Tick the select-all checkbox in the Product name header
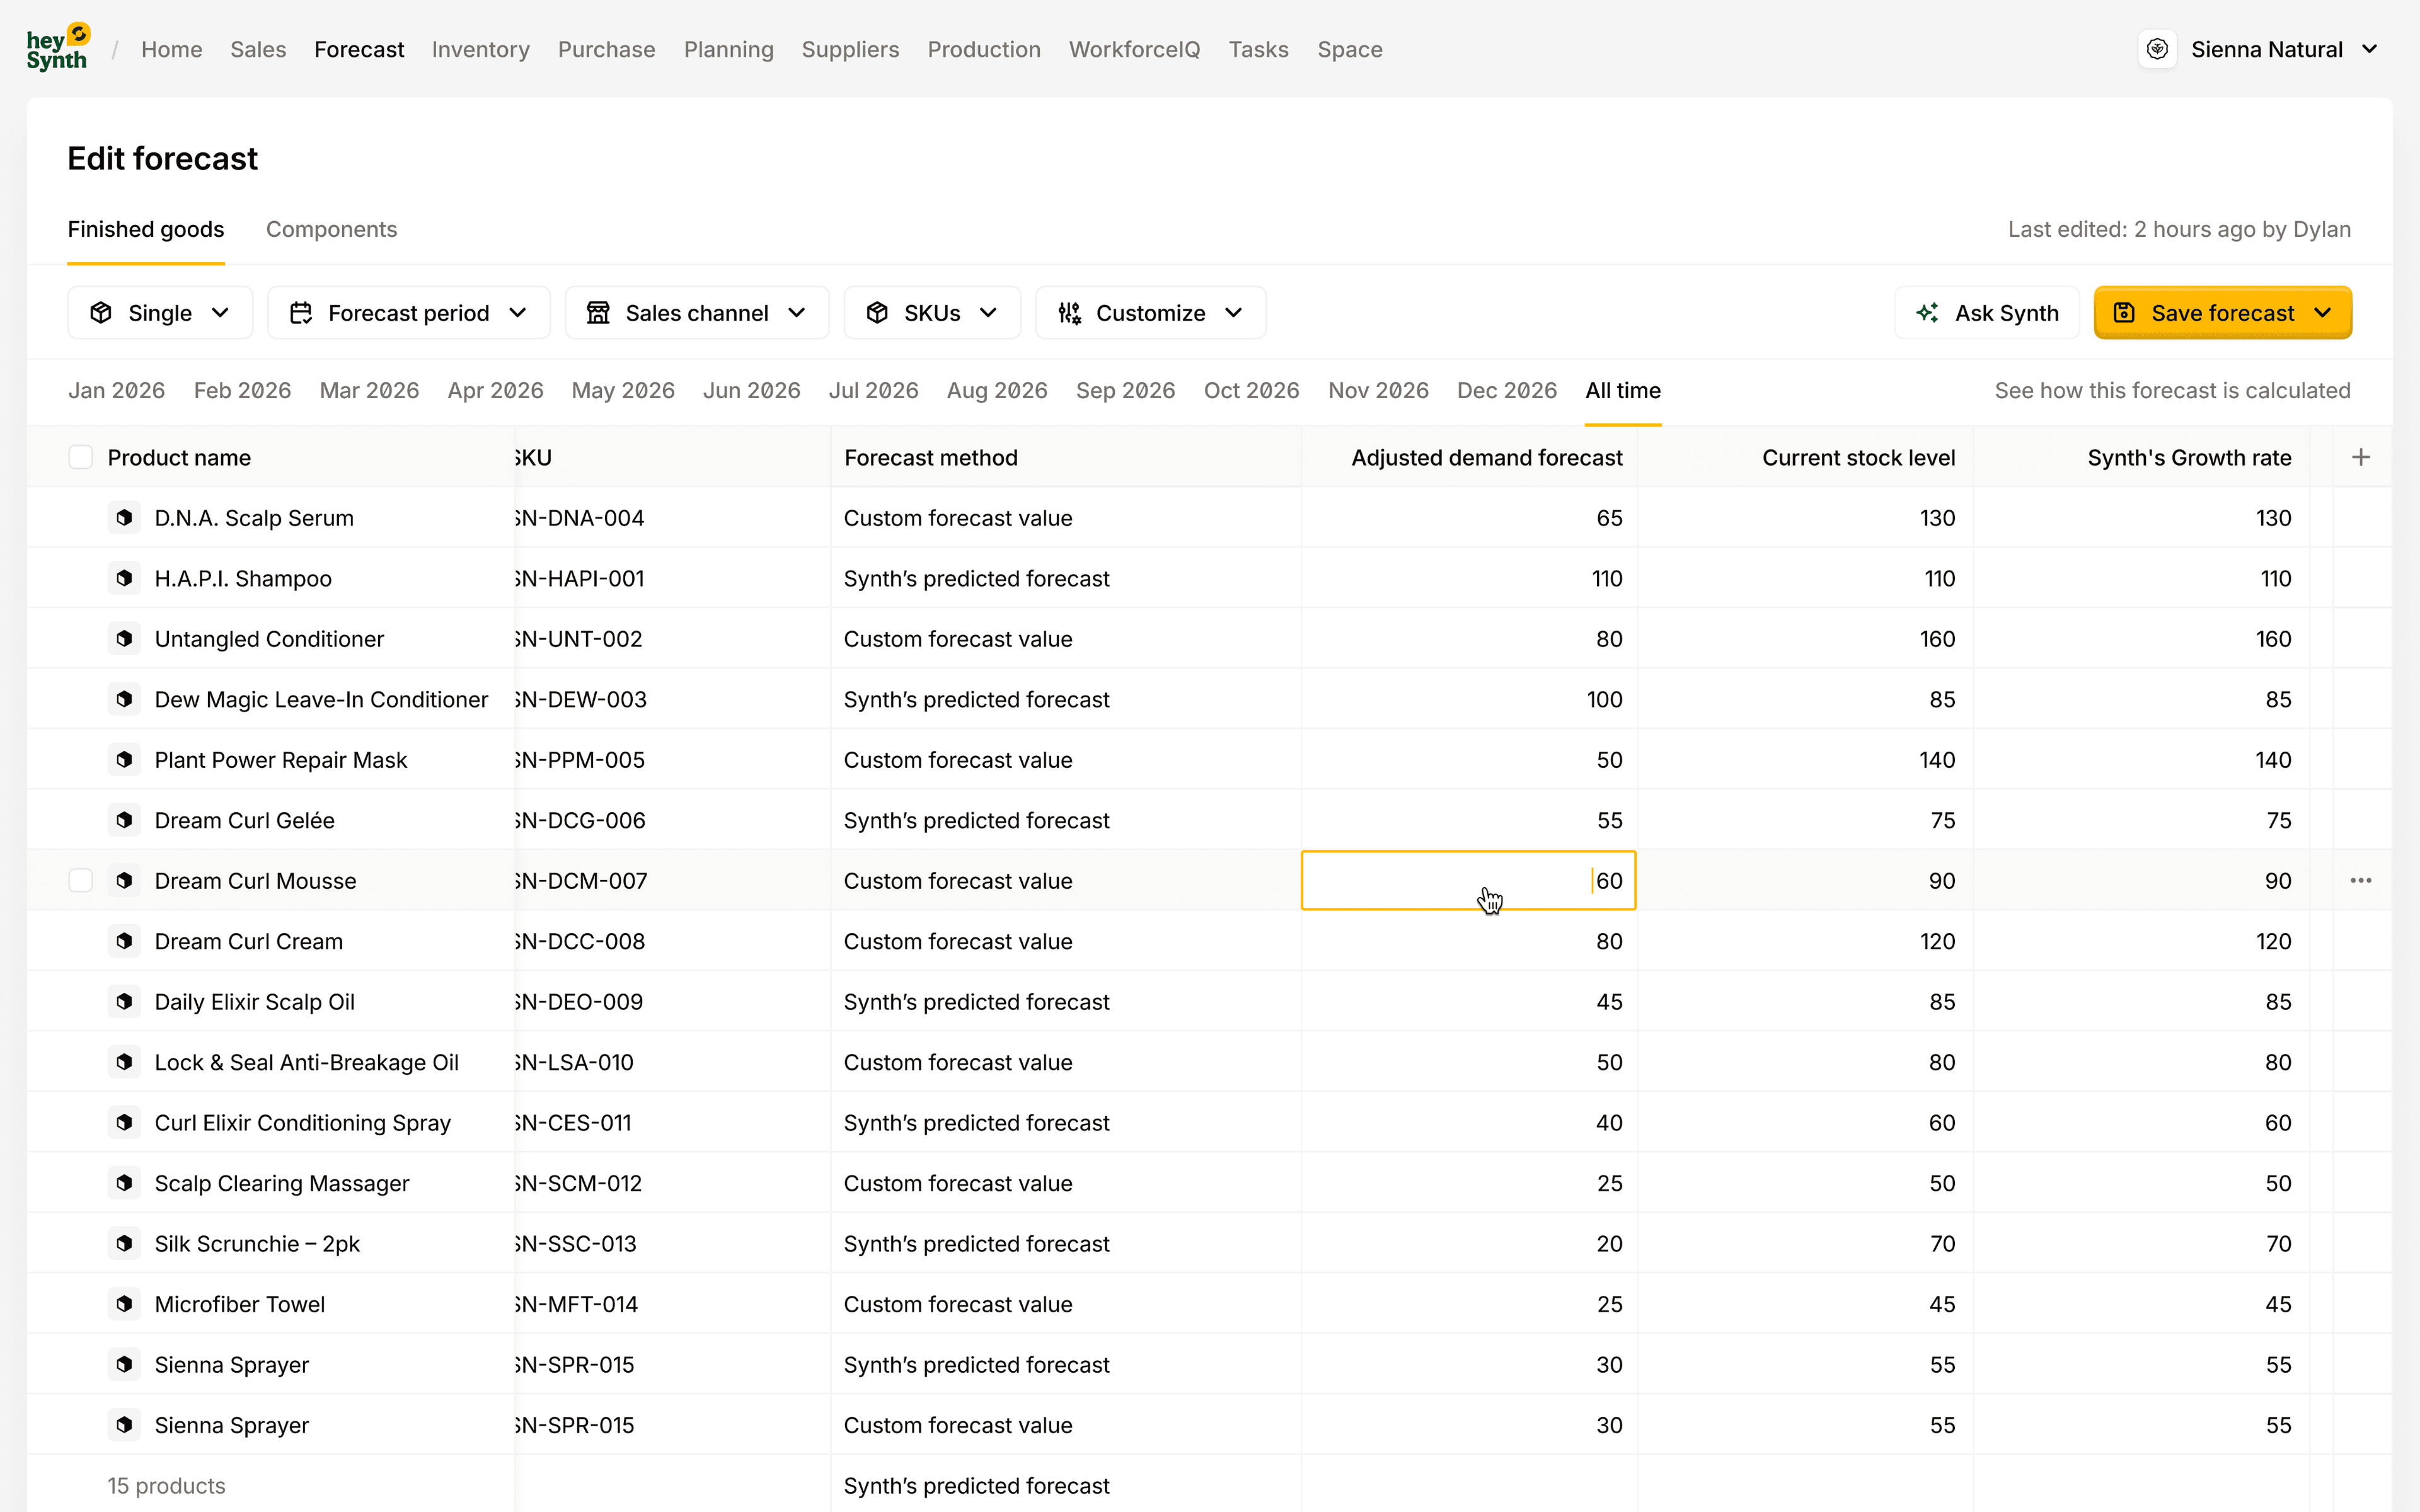Screen dimensions: 2420x1512 click(80, 457)
